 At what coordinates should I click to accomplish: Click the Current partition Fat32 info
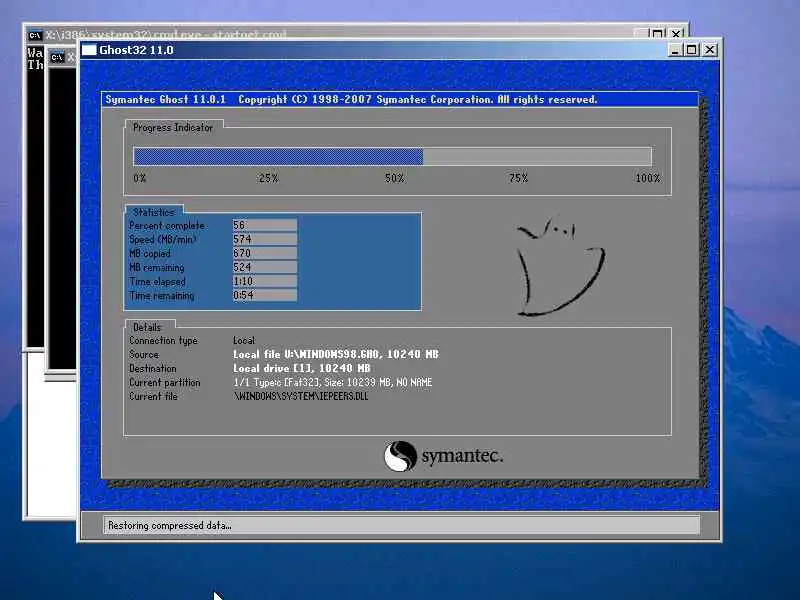point(333,382)
